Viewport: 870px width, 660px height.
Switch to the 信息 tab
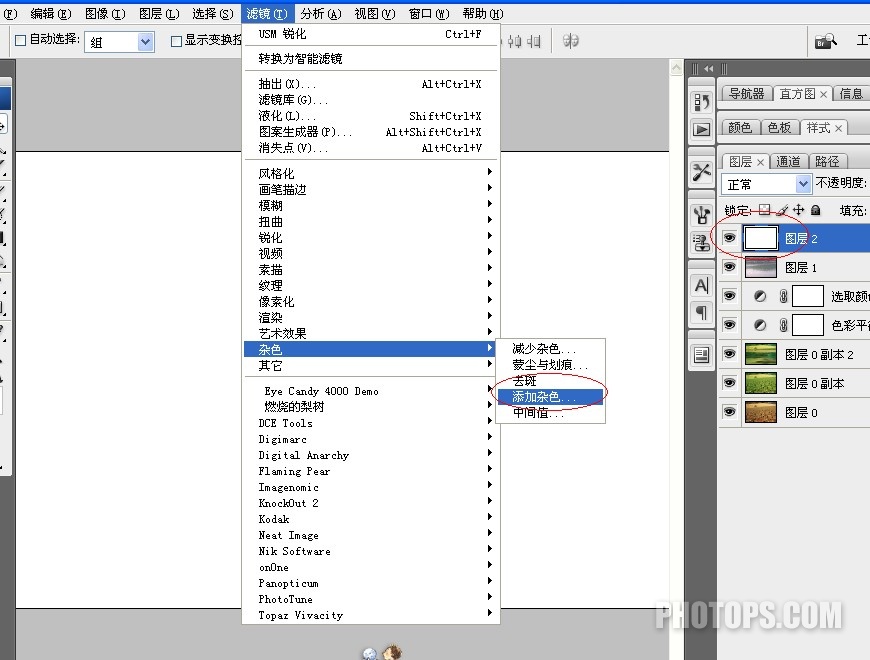[851, 94]
